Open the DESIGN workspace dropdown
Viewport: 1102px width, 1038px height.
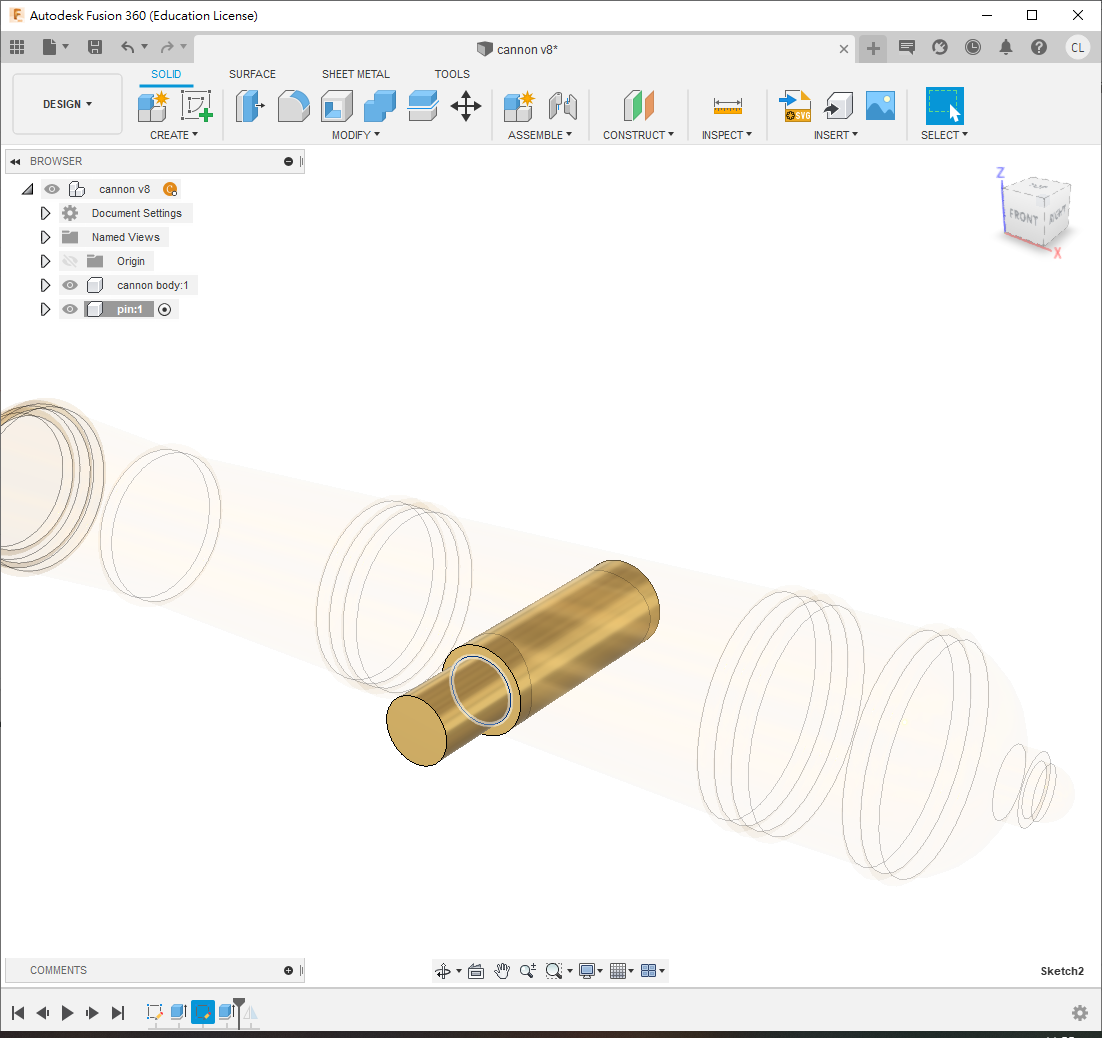coord(67,104)
